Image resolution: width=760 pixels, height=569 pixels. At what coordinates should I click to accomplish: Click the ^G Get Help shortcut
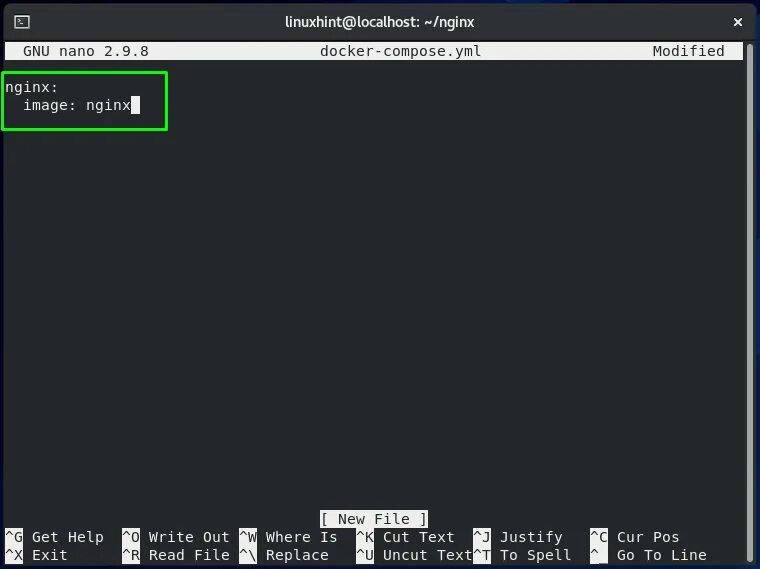pyautogui.click(x=54, y=537)
